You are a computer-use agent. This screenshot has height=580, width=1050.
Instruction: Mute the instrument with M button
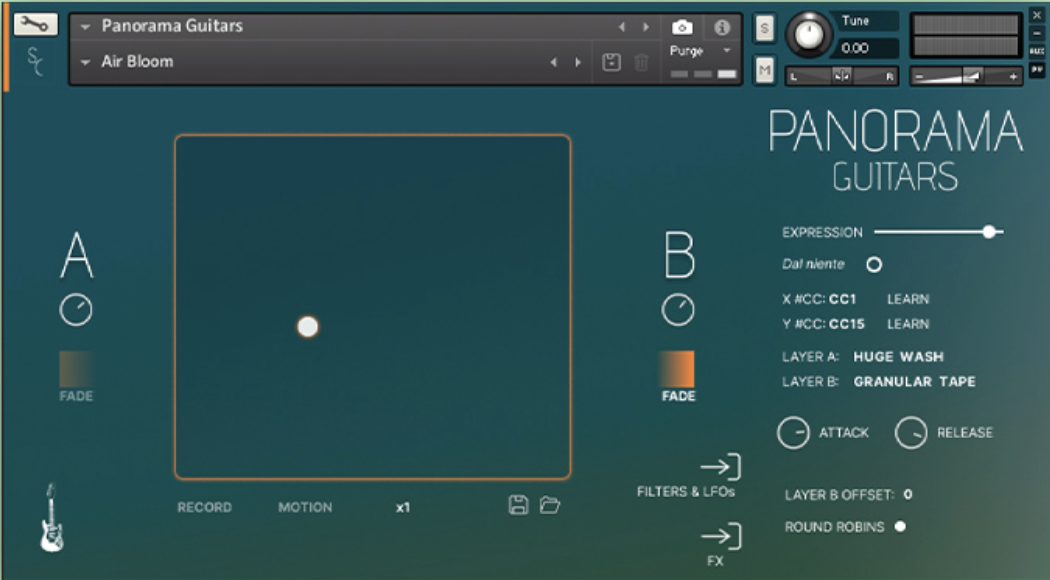[x=764, y=70]
